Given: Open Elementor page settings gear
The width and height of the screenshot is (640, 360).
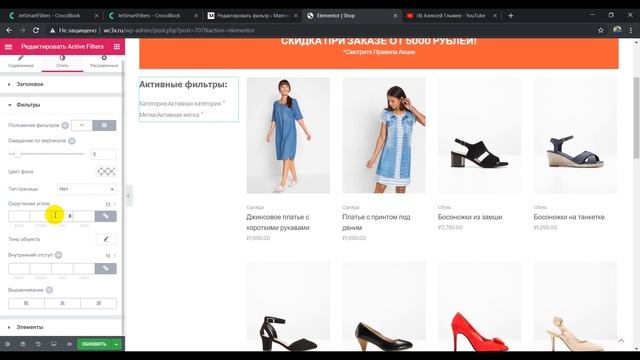Looking at the screenshot, I should coord(7,344).
